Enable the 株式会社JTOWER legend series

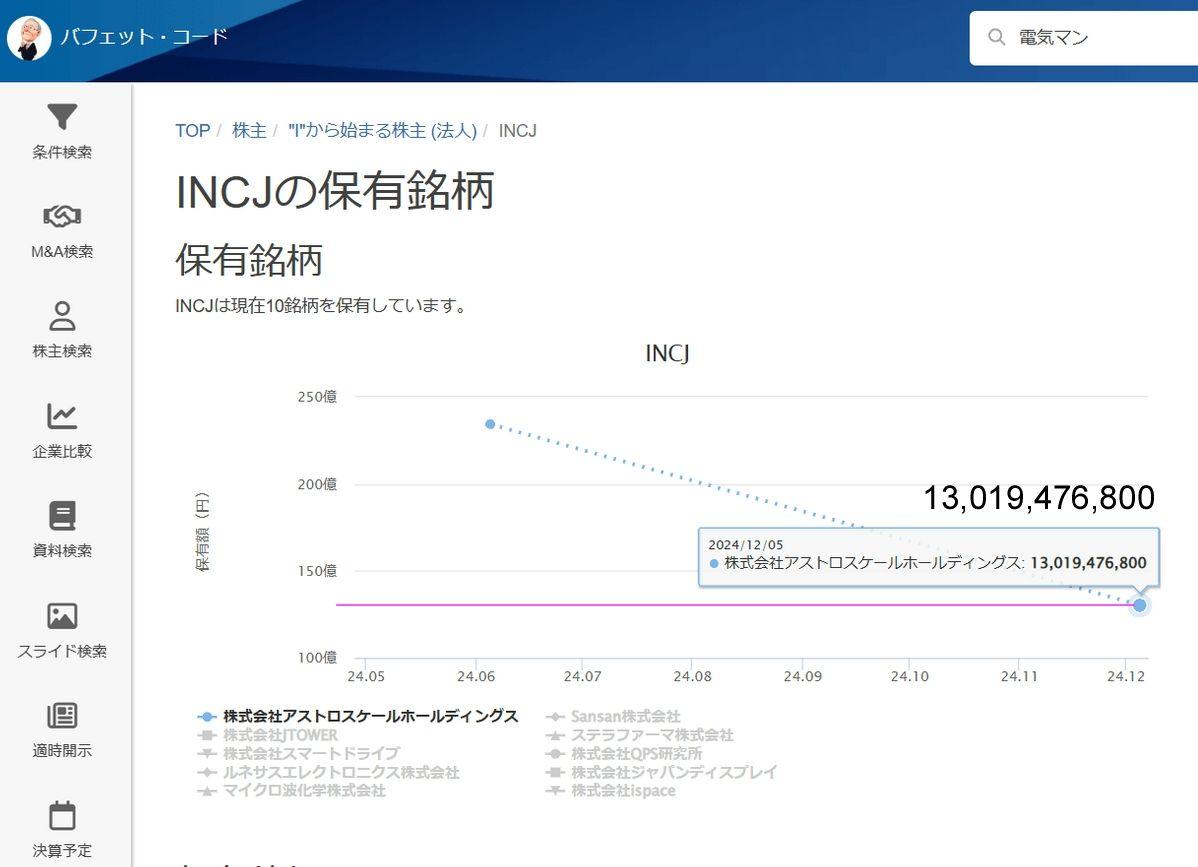(x=280, y=735)
